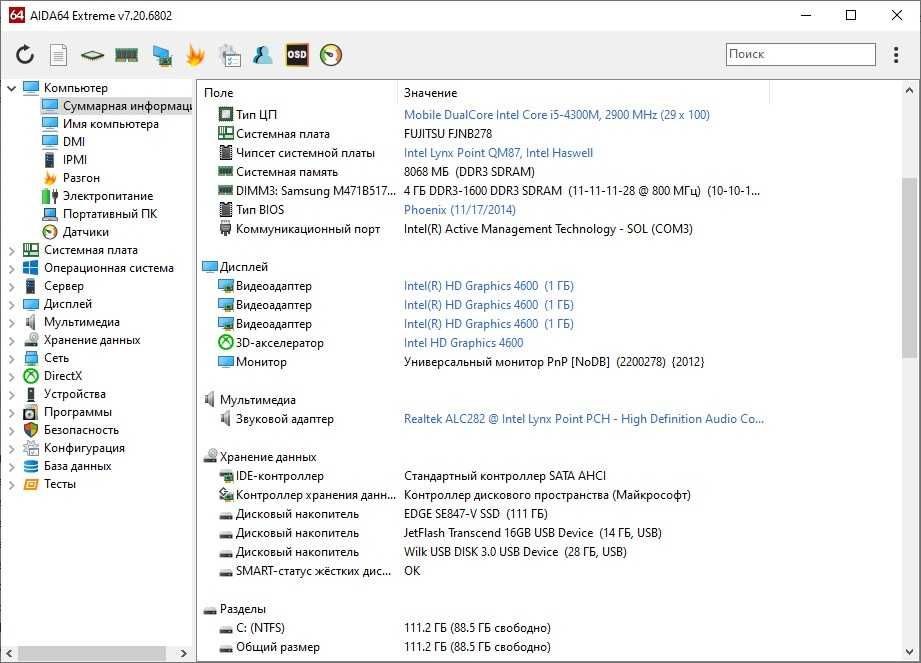Click the tree pane horizontal scrollbar left arrow
921x663 pixels.
pyautogui.click(x=9, y=653)
